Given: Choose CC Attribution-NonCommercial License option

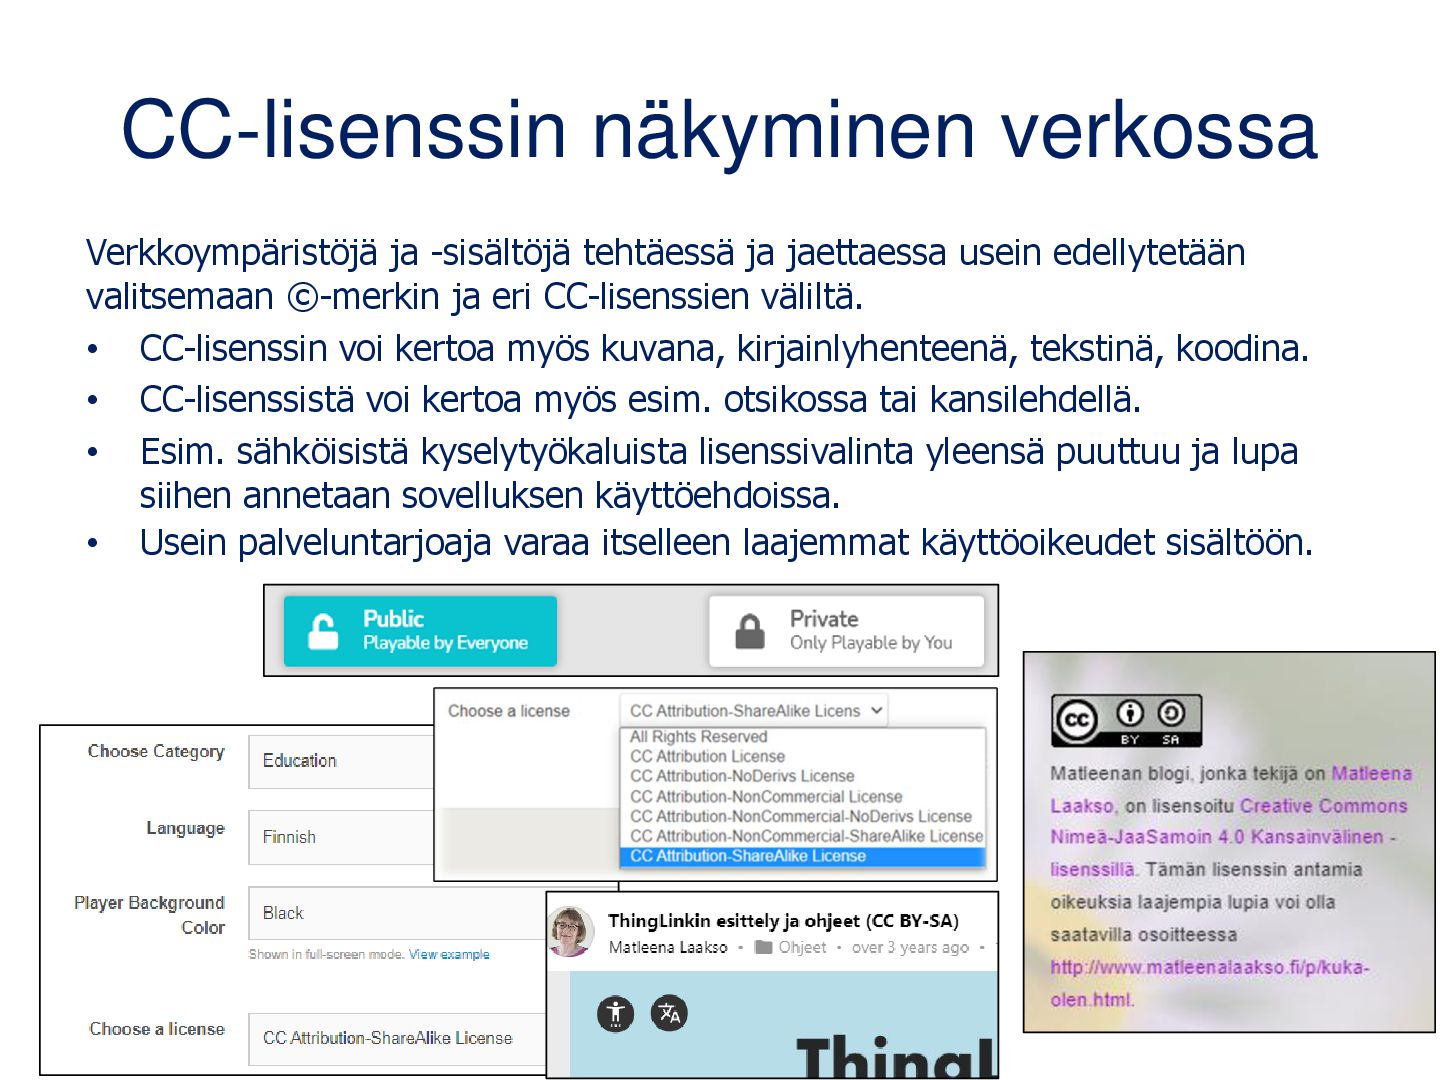Looking at the screenshot, I should pyautogui.click(x=766, y=796).
